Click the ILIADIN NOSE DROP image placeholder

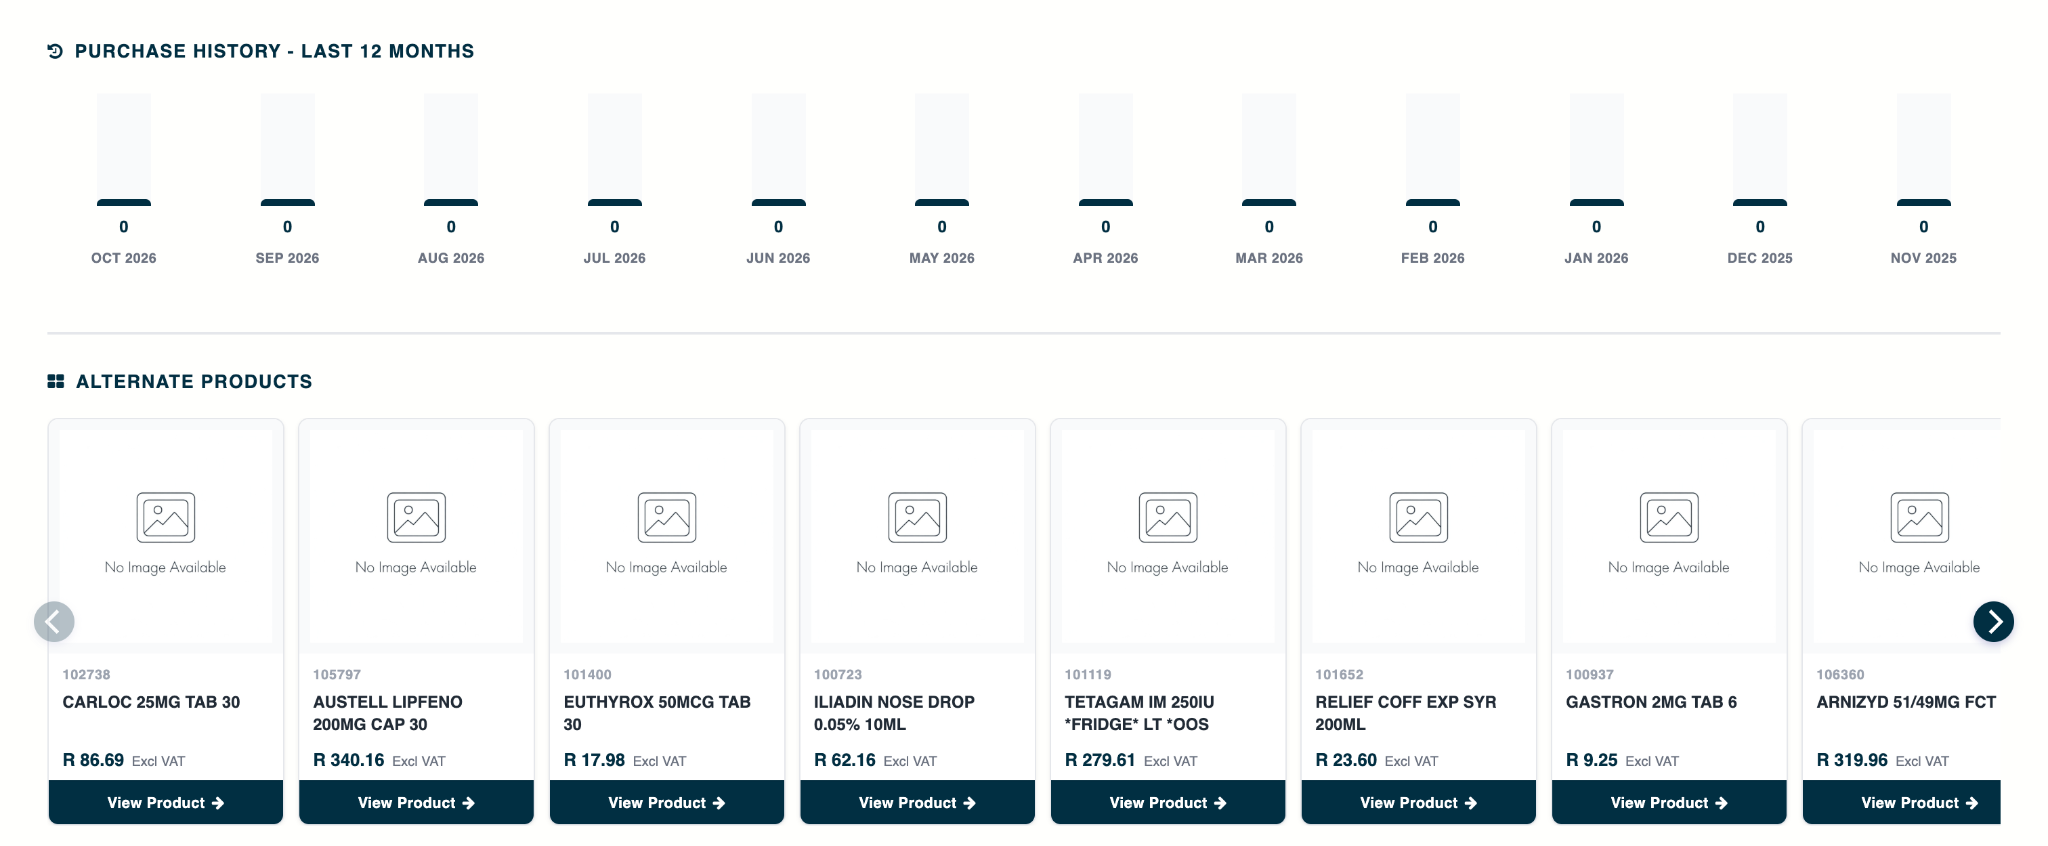(x=917, y=536)
